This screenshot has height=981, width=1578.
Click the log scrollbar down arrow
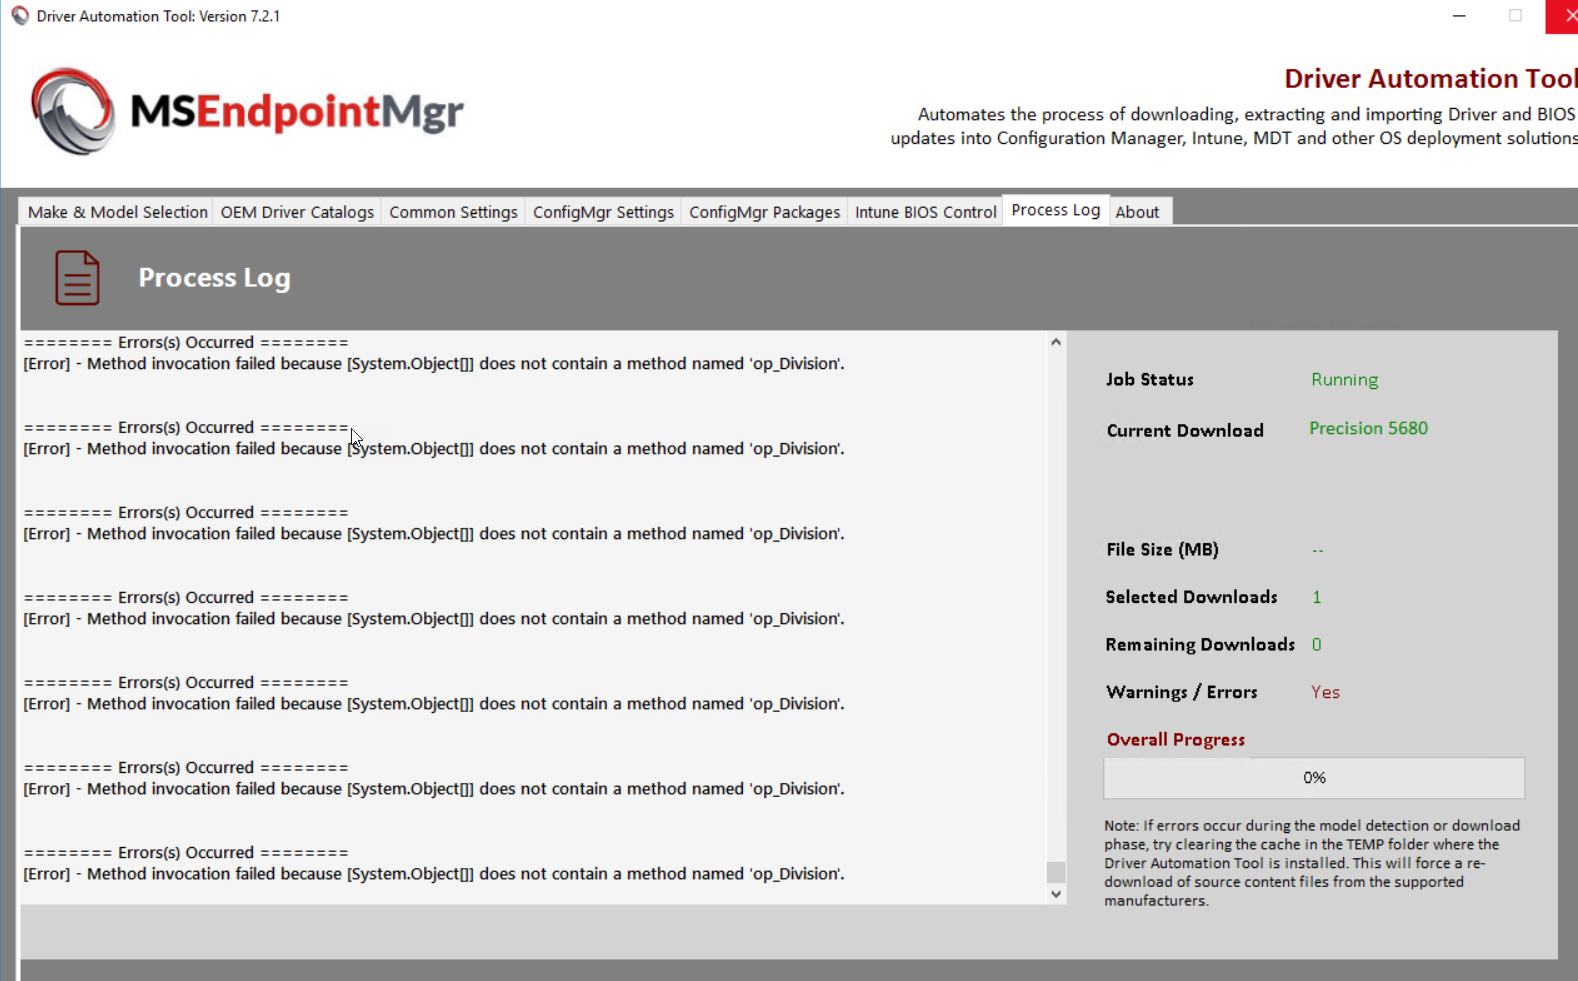pyautogui.click(x=1056, y=894)
